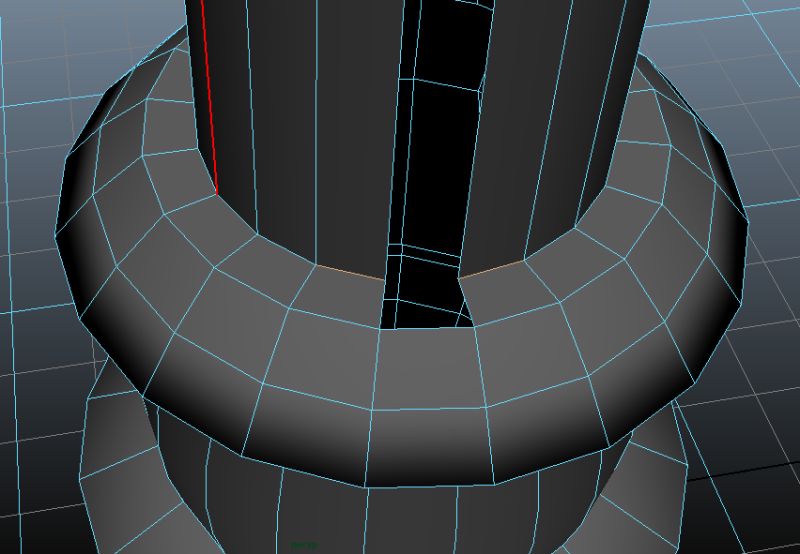Select the orange edge right of the gap
Viewport: 800px width, 554px height.
point(491,269)
